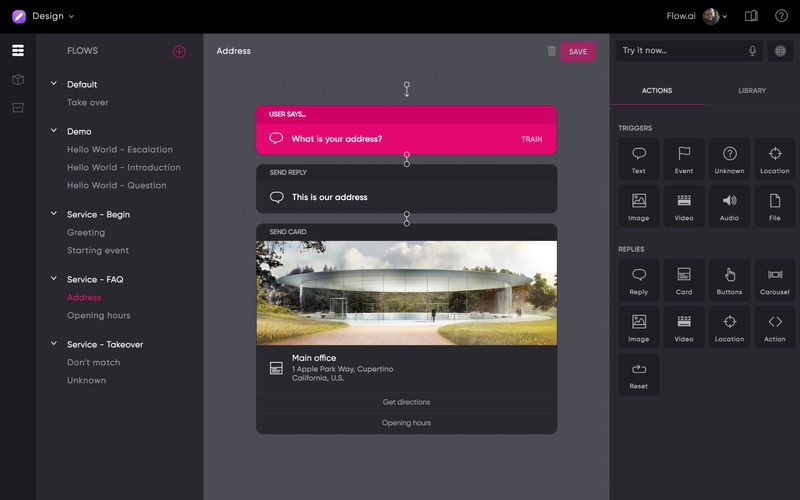
Task: Select the Carousel reply action
Action: coord(774,279)
